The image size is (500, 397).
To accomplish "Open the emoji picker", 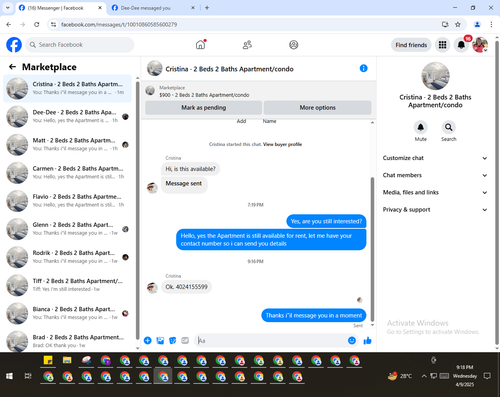I will pos(352,340).
